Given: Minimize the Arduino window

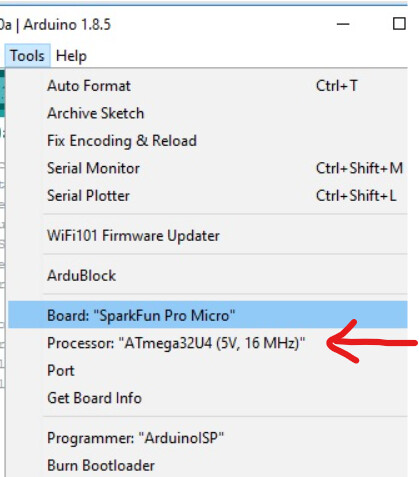Looking at the screenshot, I should [x=343, y=24].
